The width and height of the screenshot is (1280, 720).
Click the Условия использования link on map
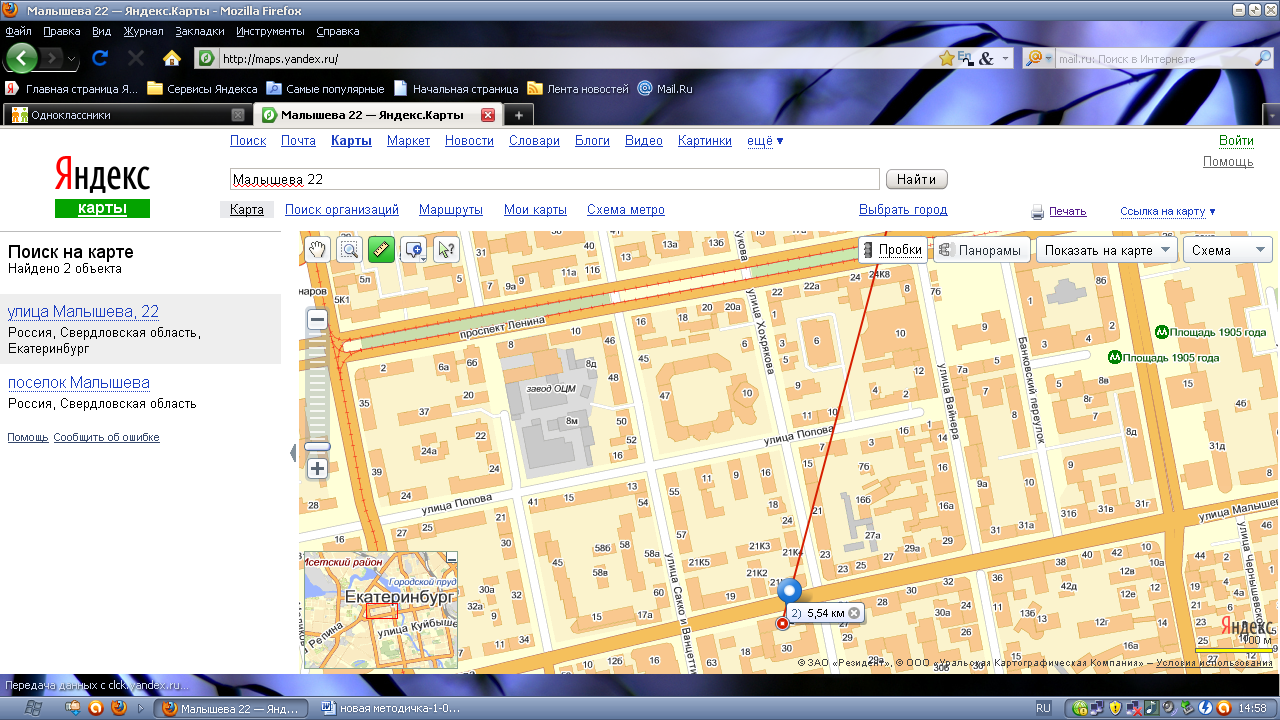coord(1214,662)
